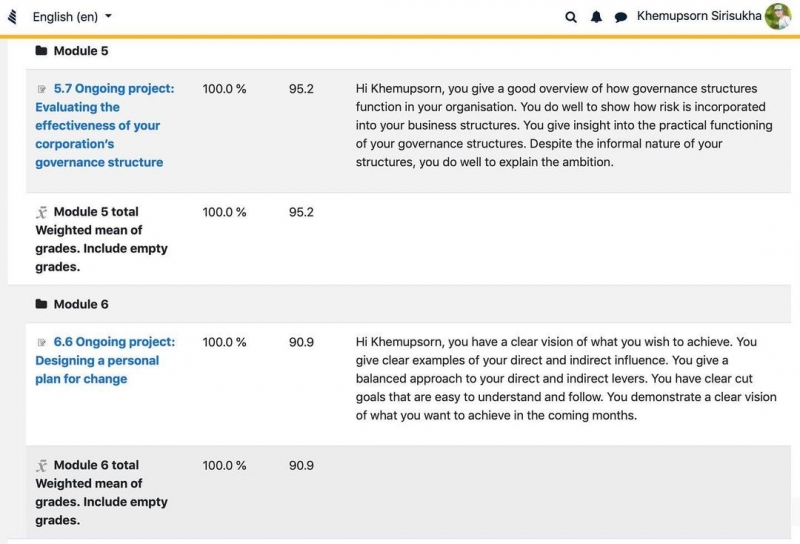Viewport: 800px width, 544px height.
Task: Open the messages chat bubble icon
Action: tap(620, 18)
